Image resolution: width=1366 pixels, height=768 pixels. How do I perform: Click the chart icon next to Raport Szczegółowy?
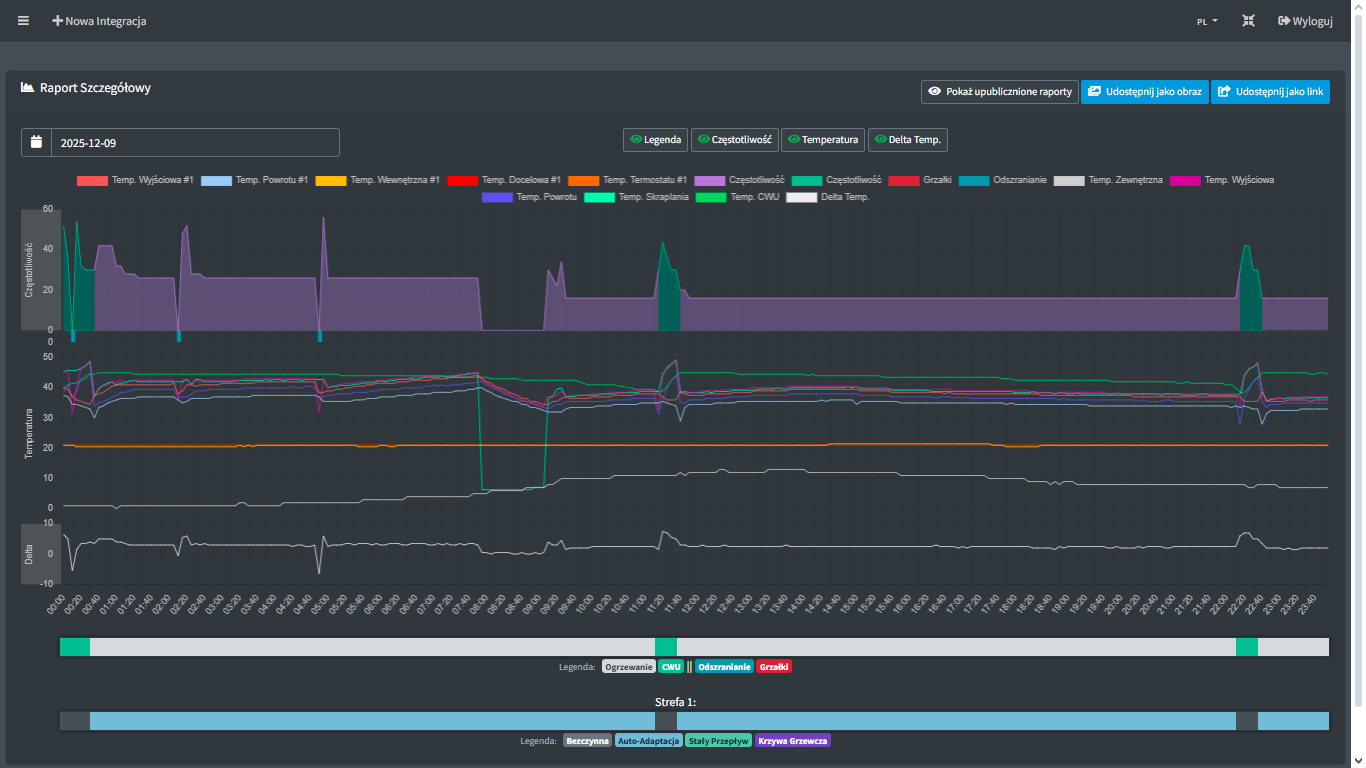(28, 88)
